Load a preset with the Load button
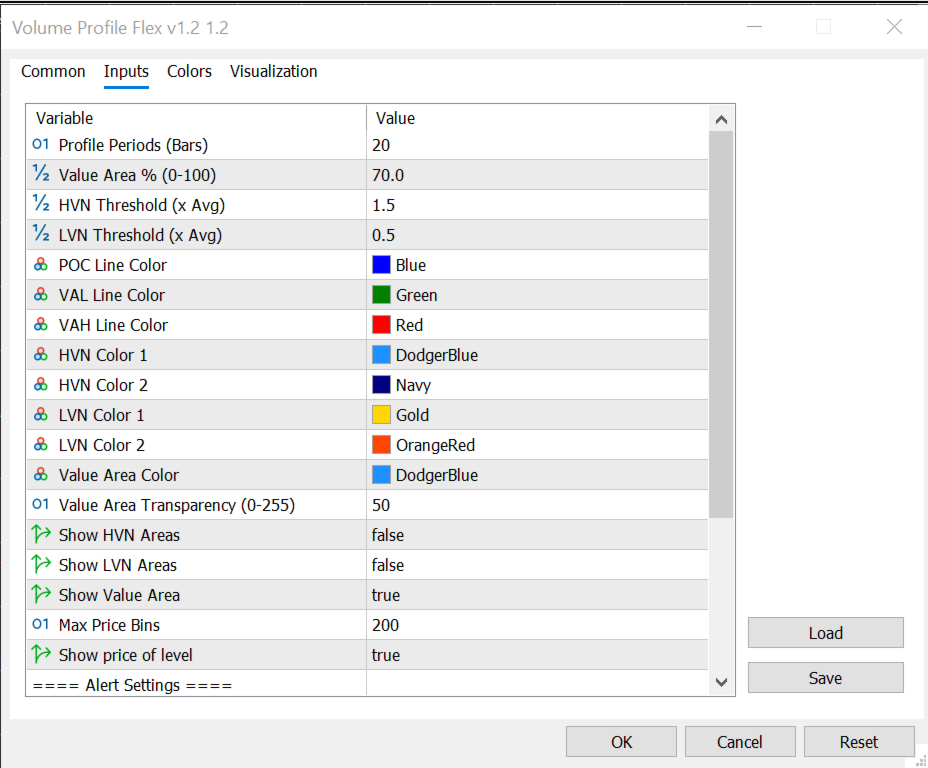The image size is (928, 768). [826, 633]
